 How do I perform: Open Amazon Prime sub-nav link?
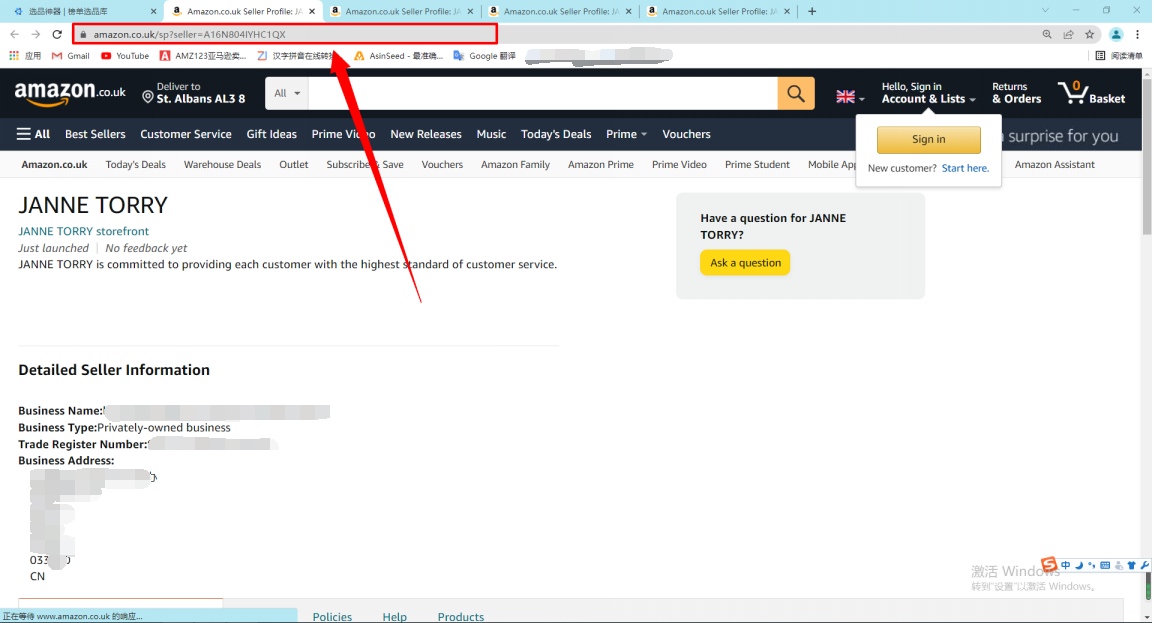(x=601, y=165)
